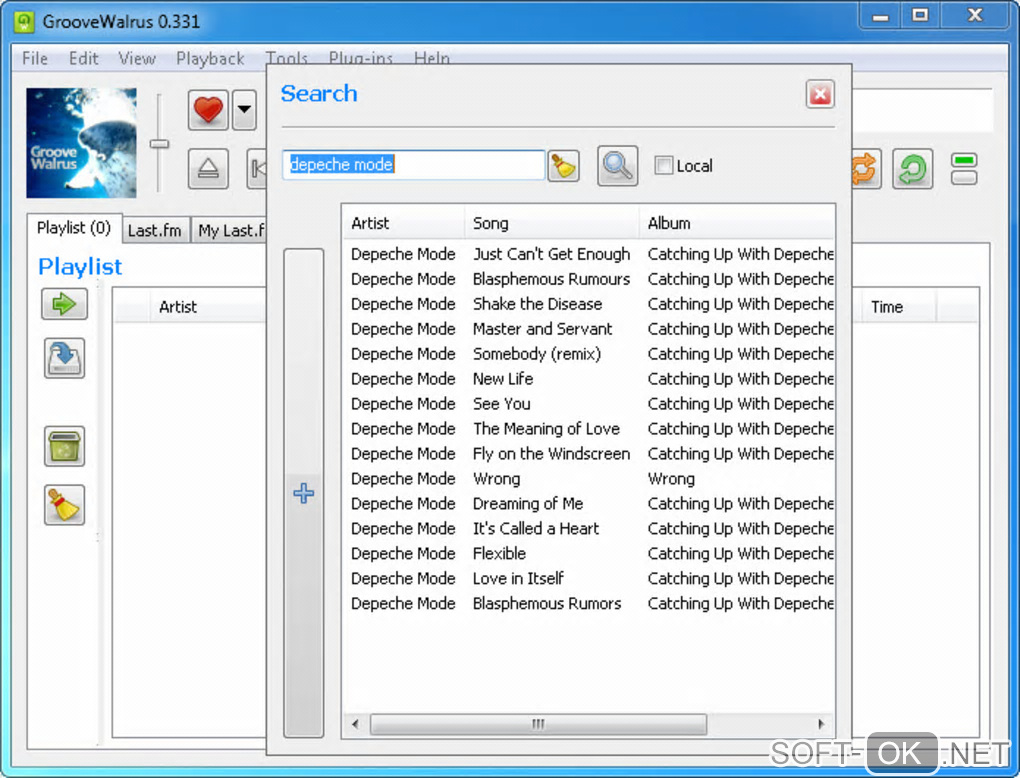Open the File menu

(x=34, y=59)
